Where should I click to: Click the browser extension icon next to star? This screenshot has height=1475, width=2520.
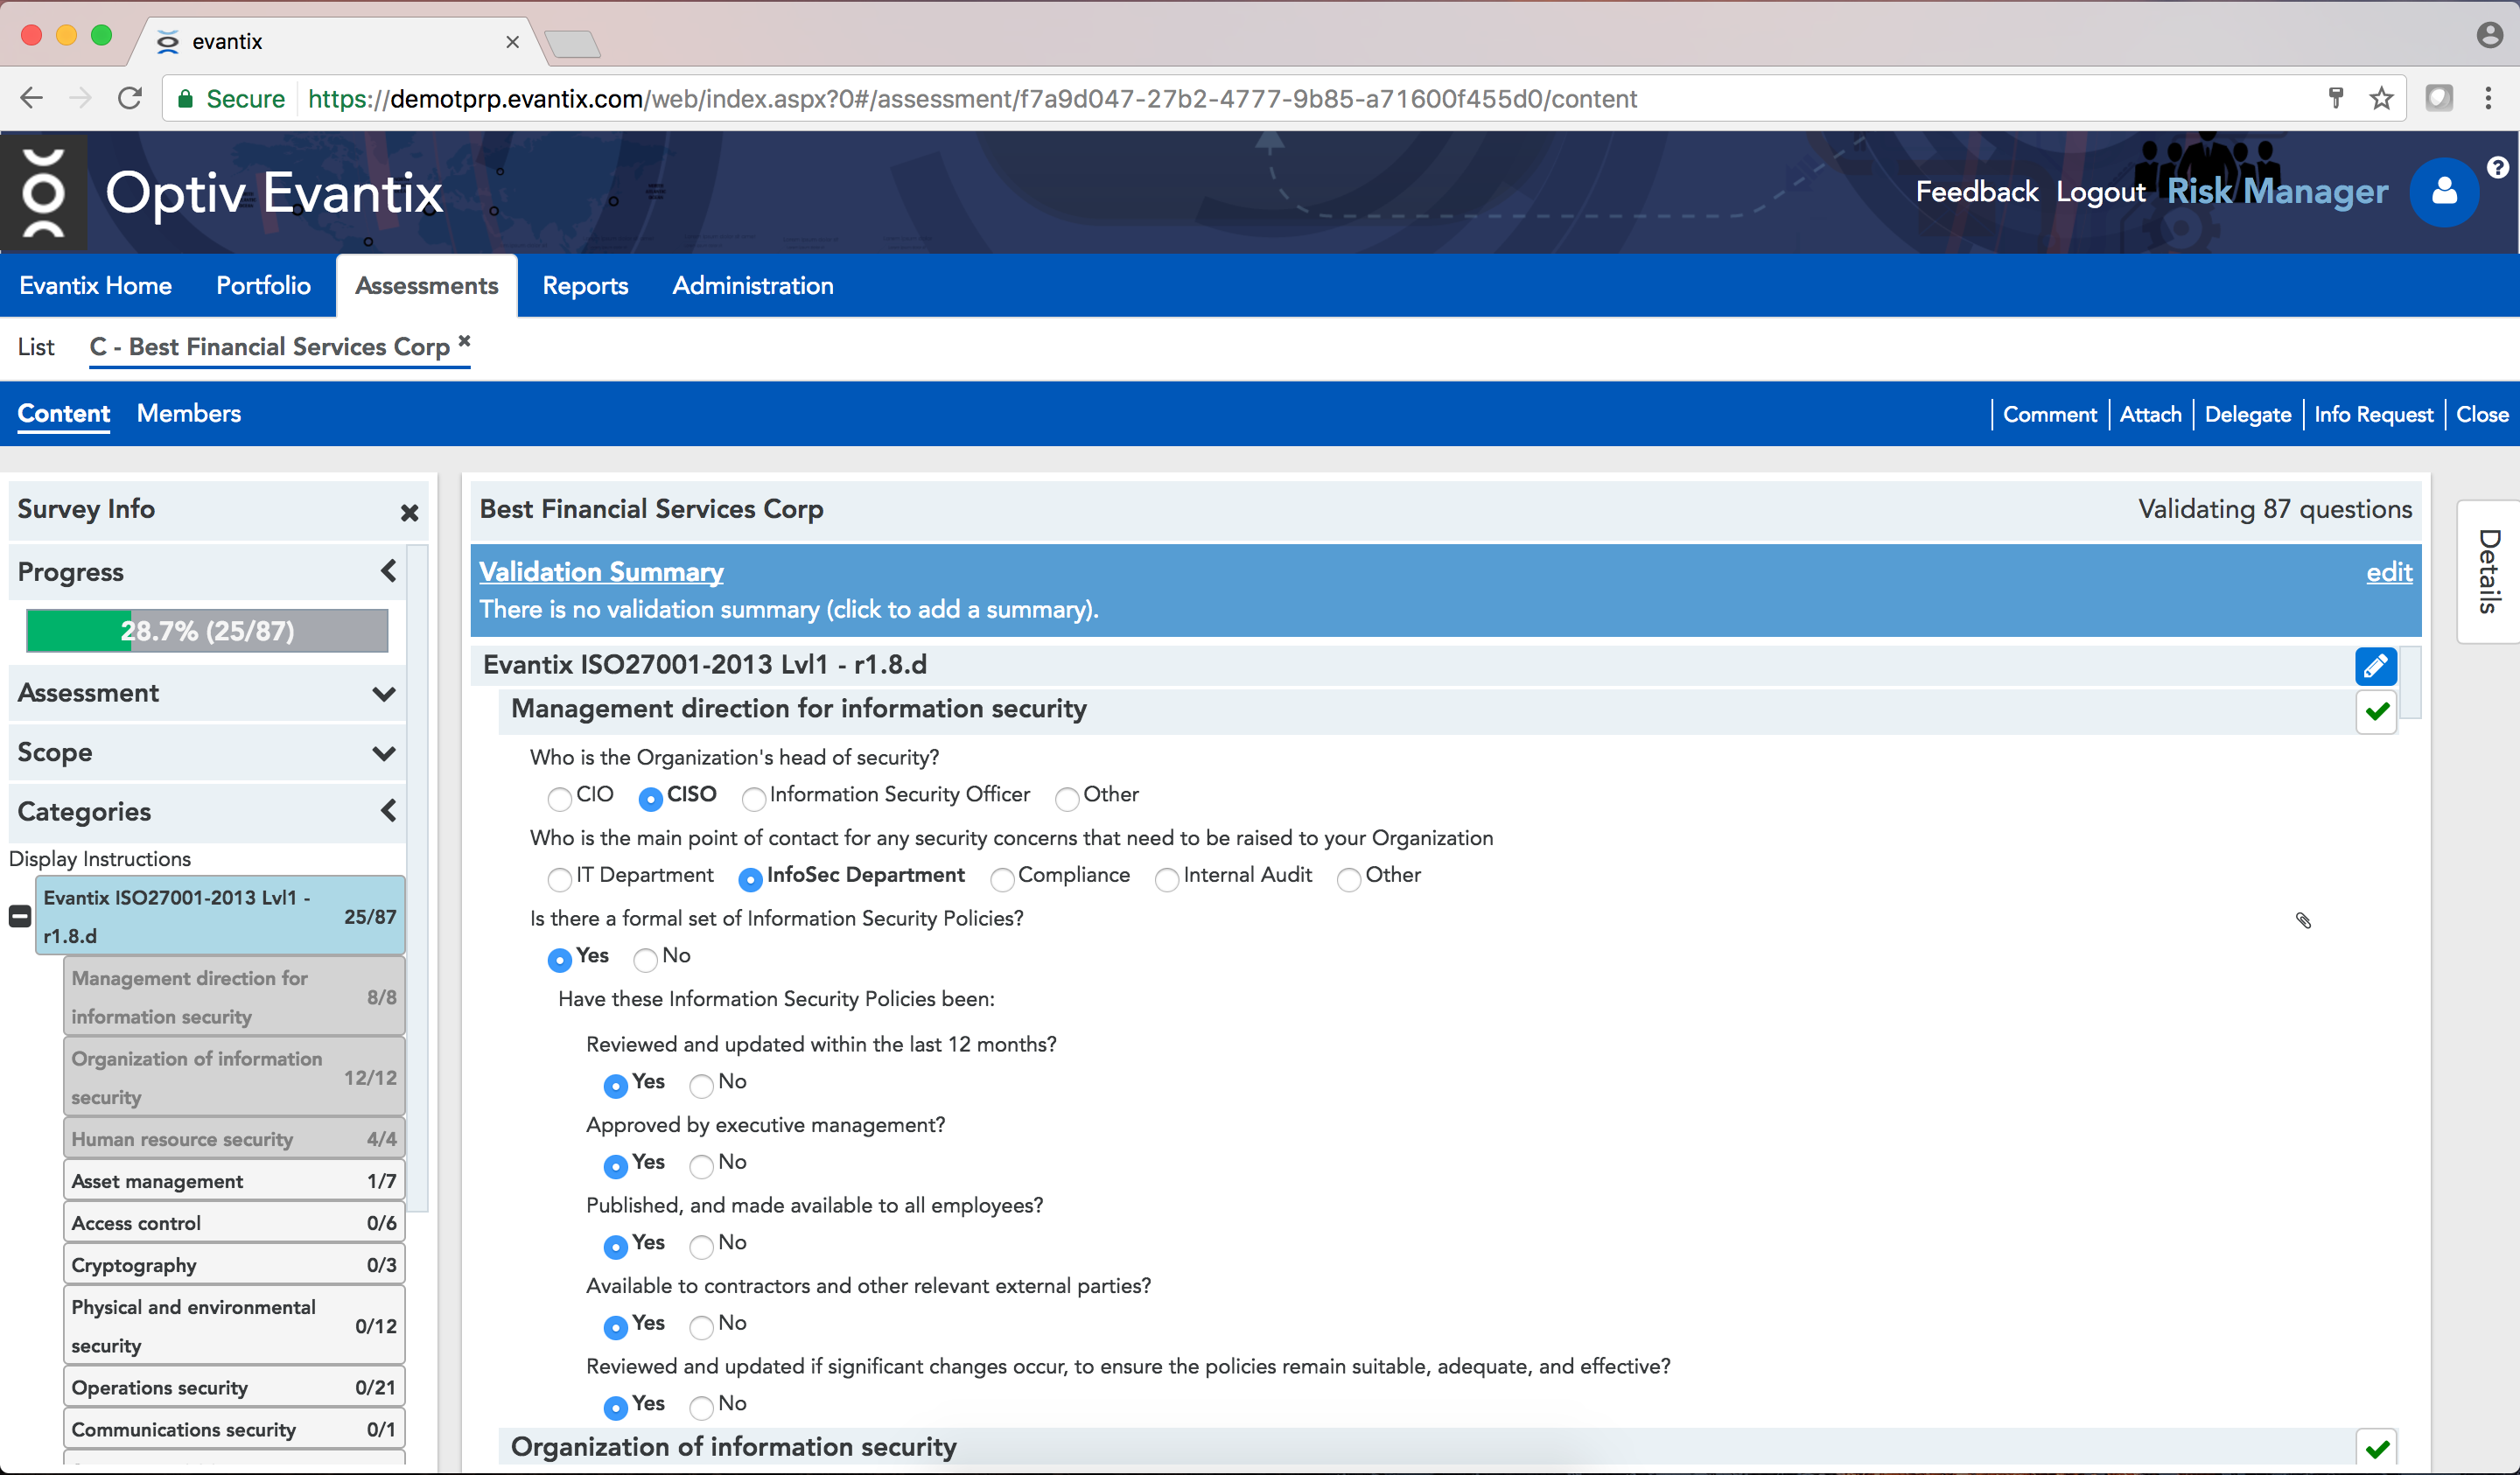tap(2439, 98)
